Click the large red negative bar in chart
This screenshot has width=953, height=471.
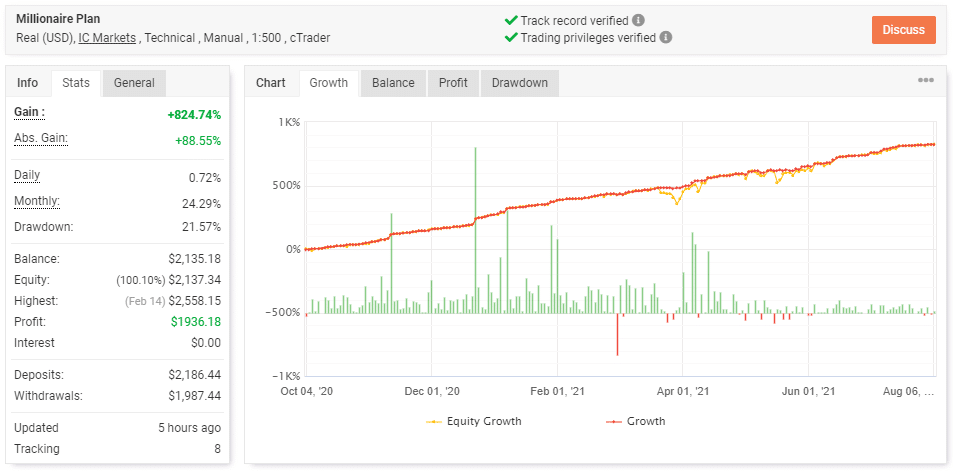618,334
